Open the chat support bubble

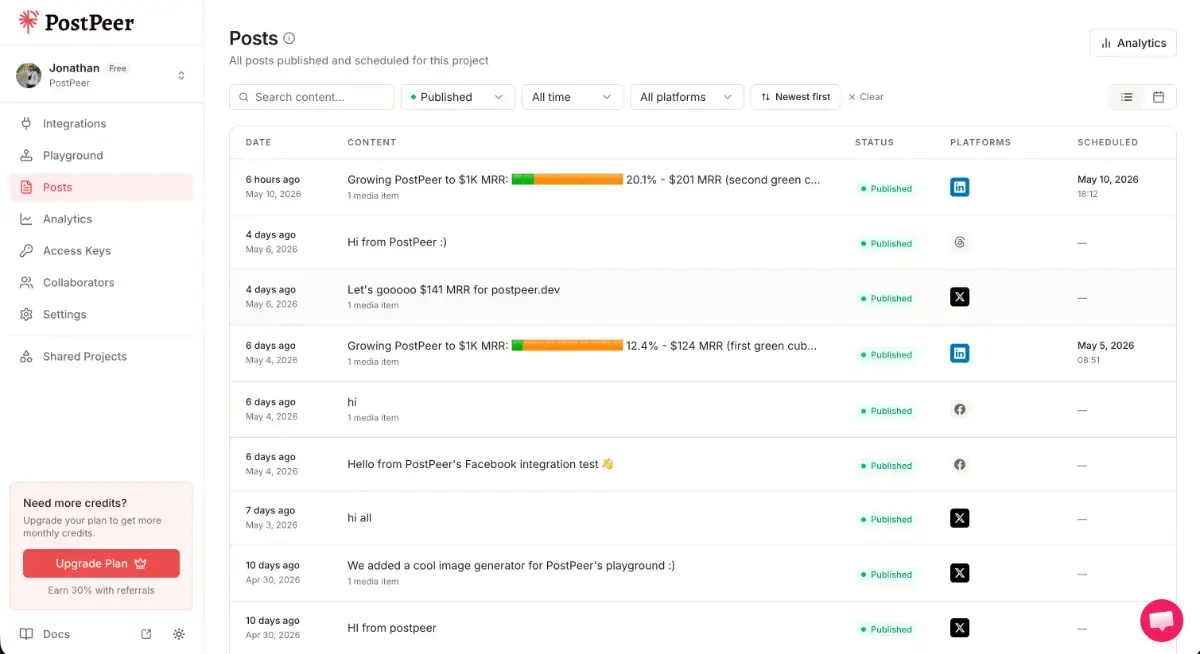tap(1161, 621)
